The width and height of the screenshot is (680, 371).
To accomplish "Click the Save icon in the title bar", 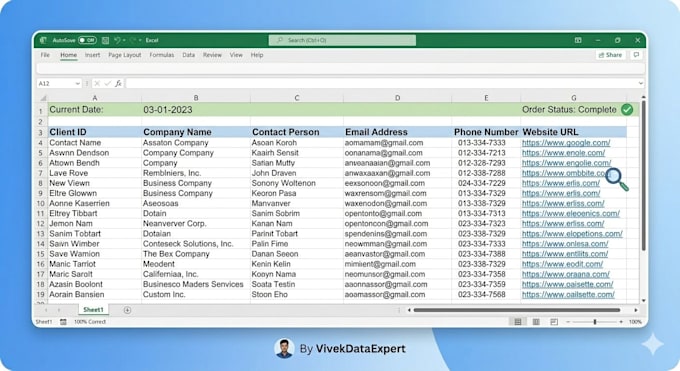I will (105, 40).
